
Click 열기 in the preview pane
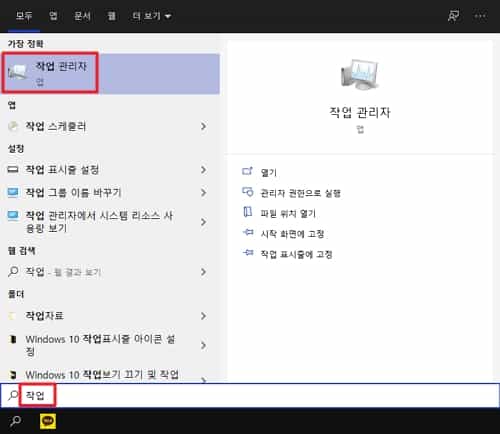[x=269, y=173]
